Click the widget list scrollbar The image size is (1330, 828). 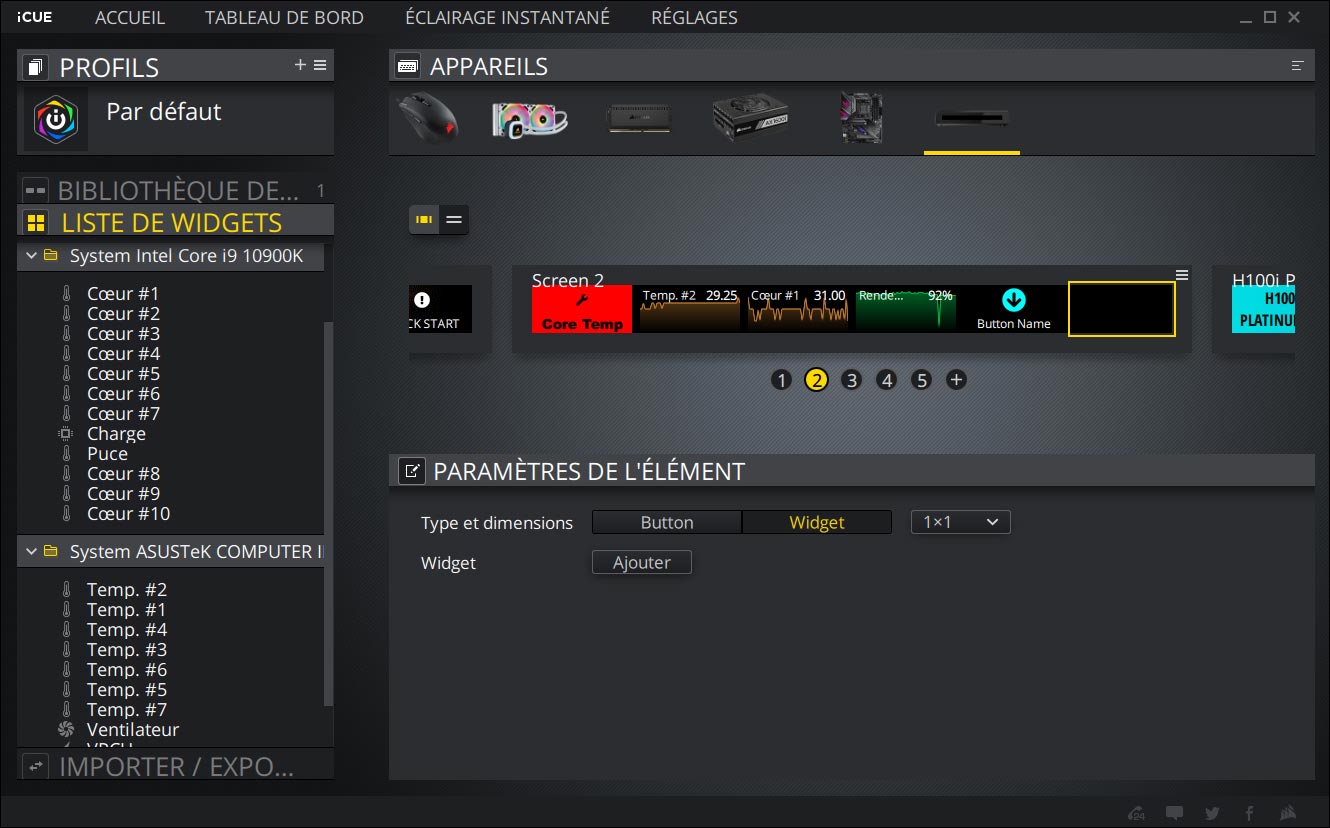coord(329,515)
